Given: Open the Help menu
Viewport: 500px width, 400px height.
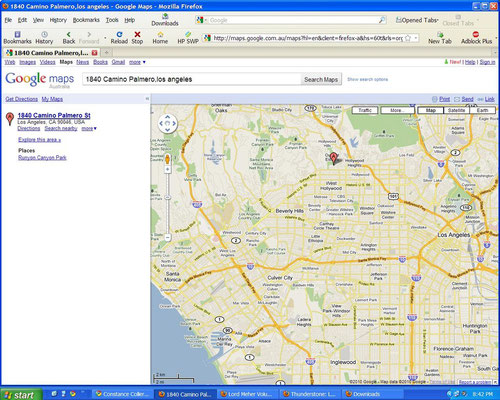Looking at the screenshot, I should [130, 20].
